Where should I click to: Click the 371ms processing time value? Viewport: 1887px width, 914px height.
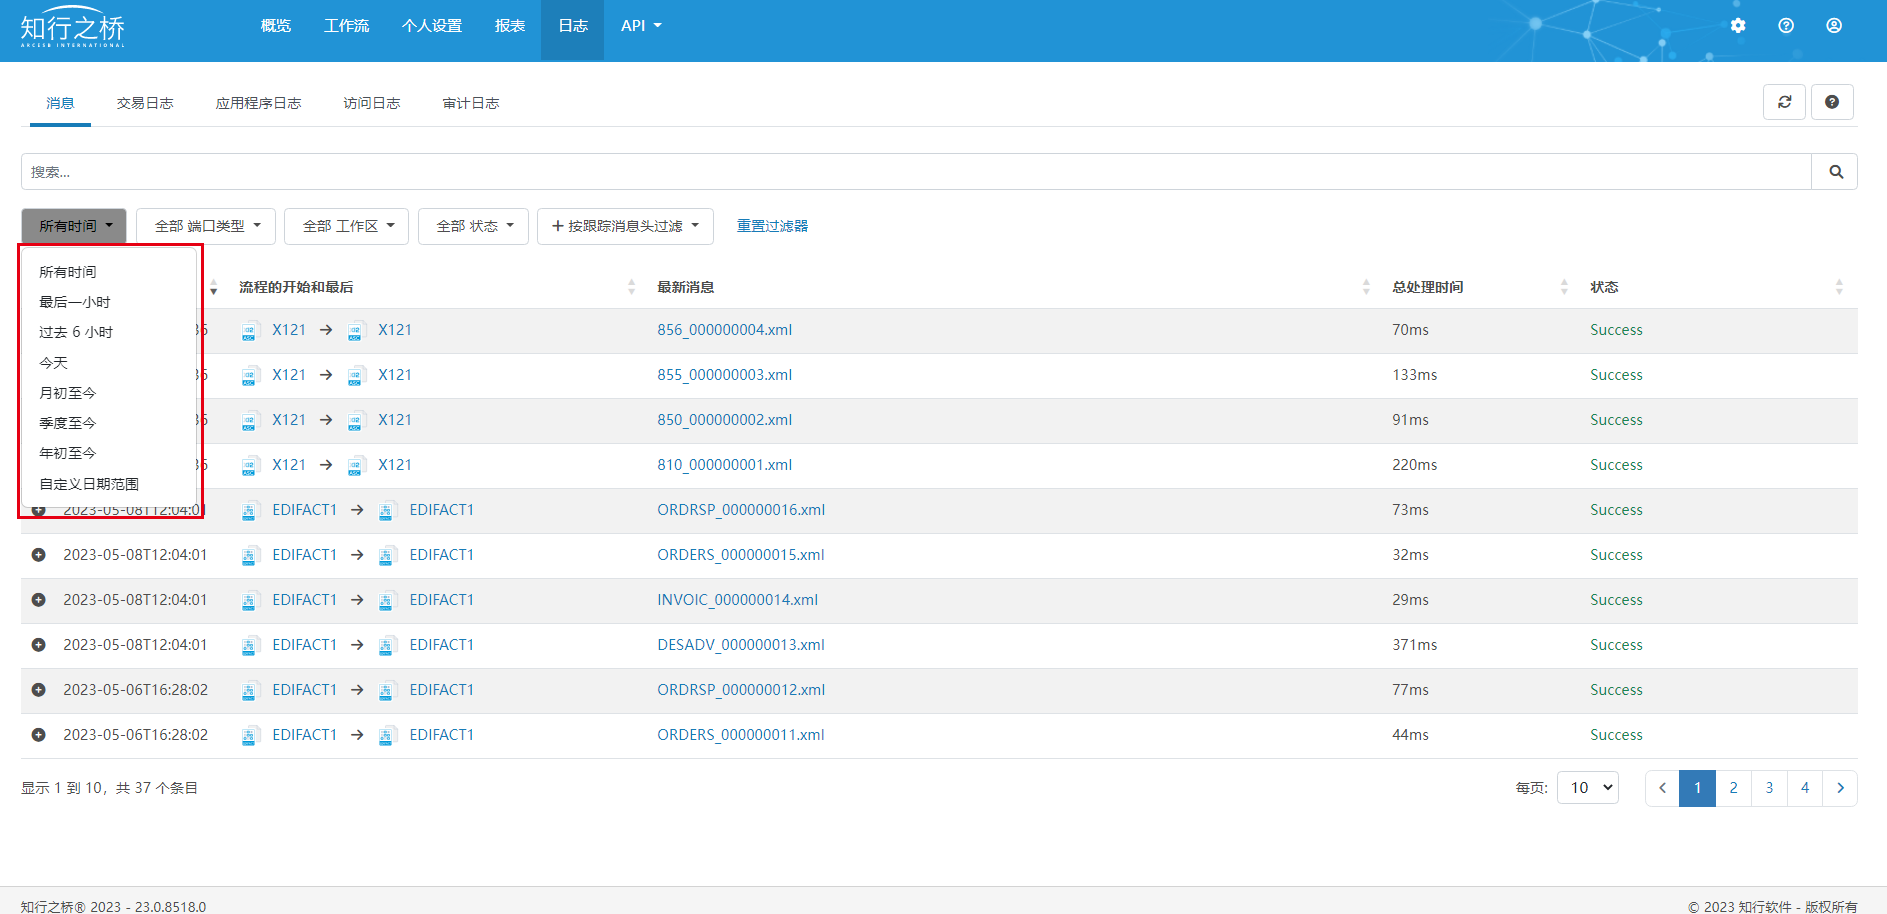[x=1415, y=645]
